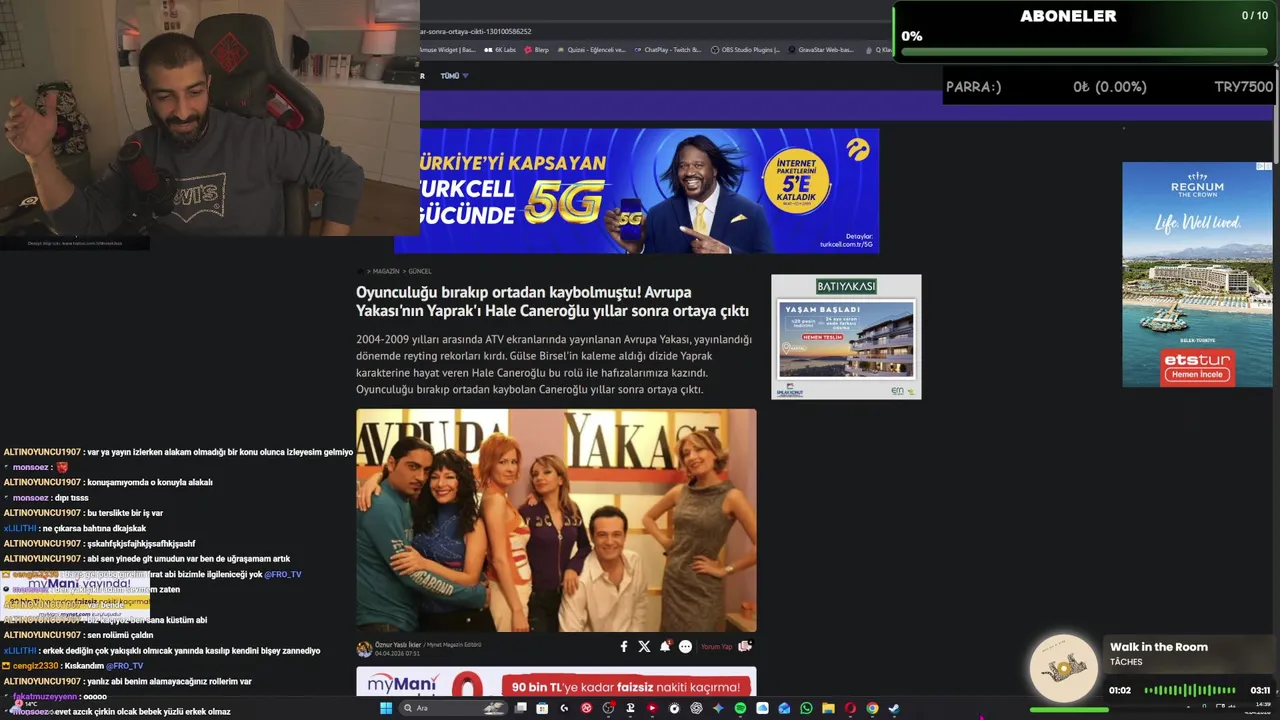Click the taskbar clock showing 14:39
The width and height of the screenshot is (1280, 720).
pyautogui.click(x=1262, y=705)
